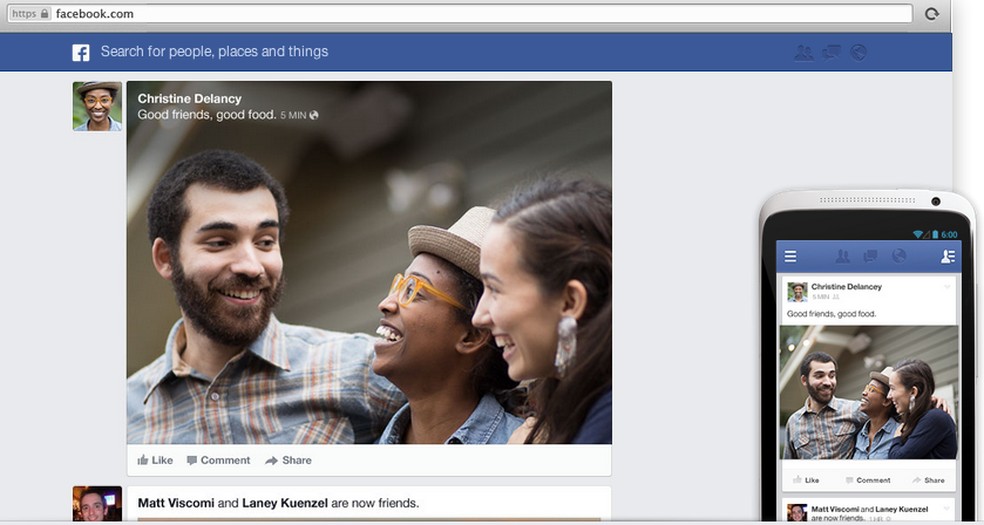Tap the Share arrow on the phone post
This screenshot has width=984, height=525.
(916, 480)
